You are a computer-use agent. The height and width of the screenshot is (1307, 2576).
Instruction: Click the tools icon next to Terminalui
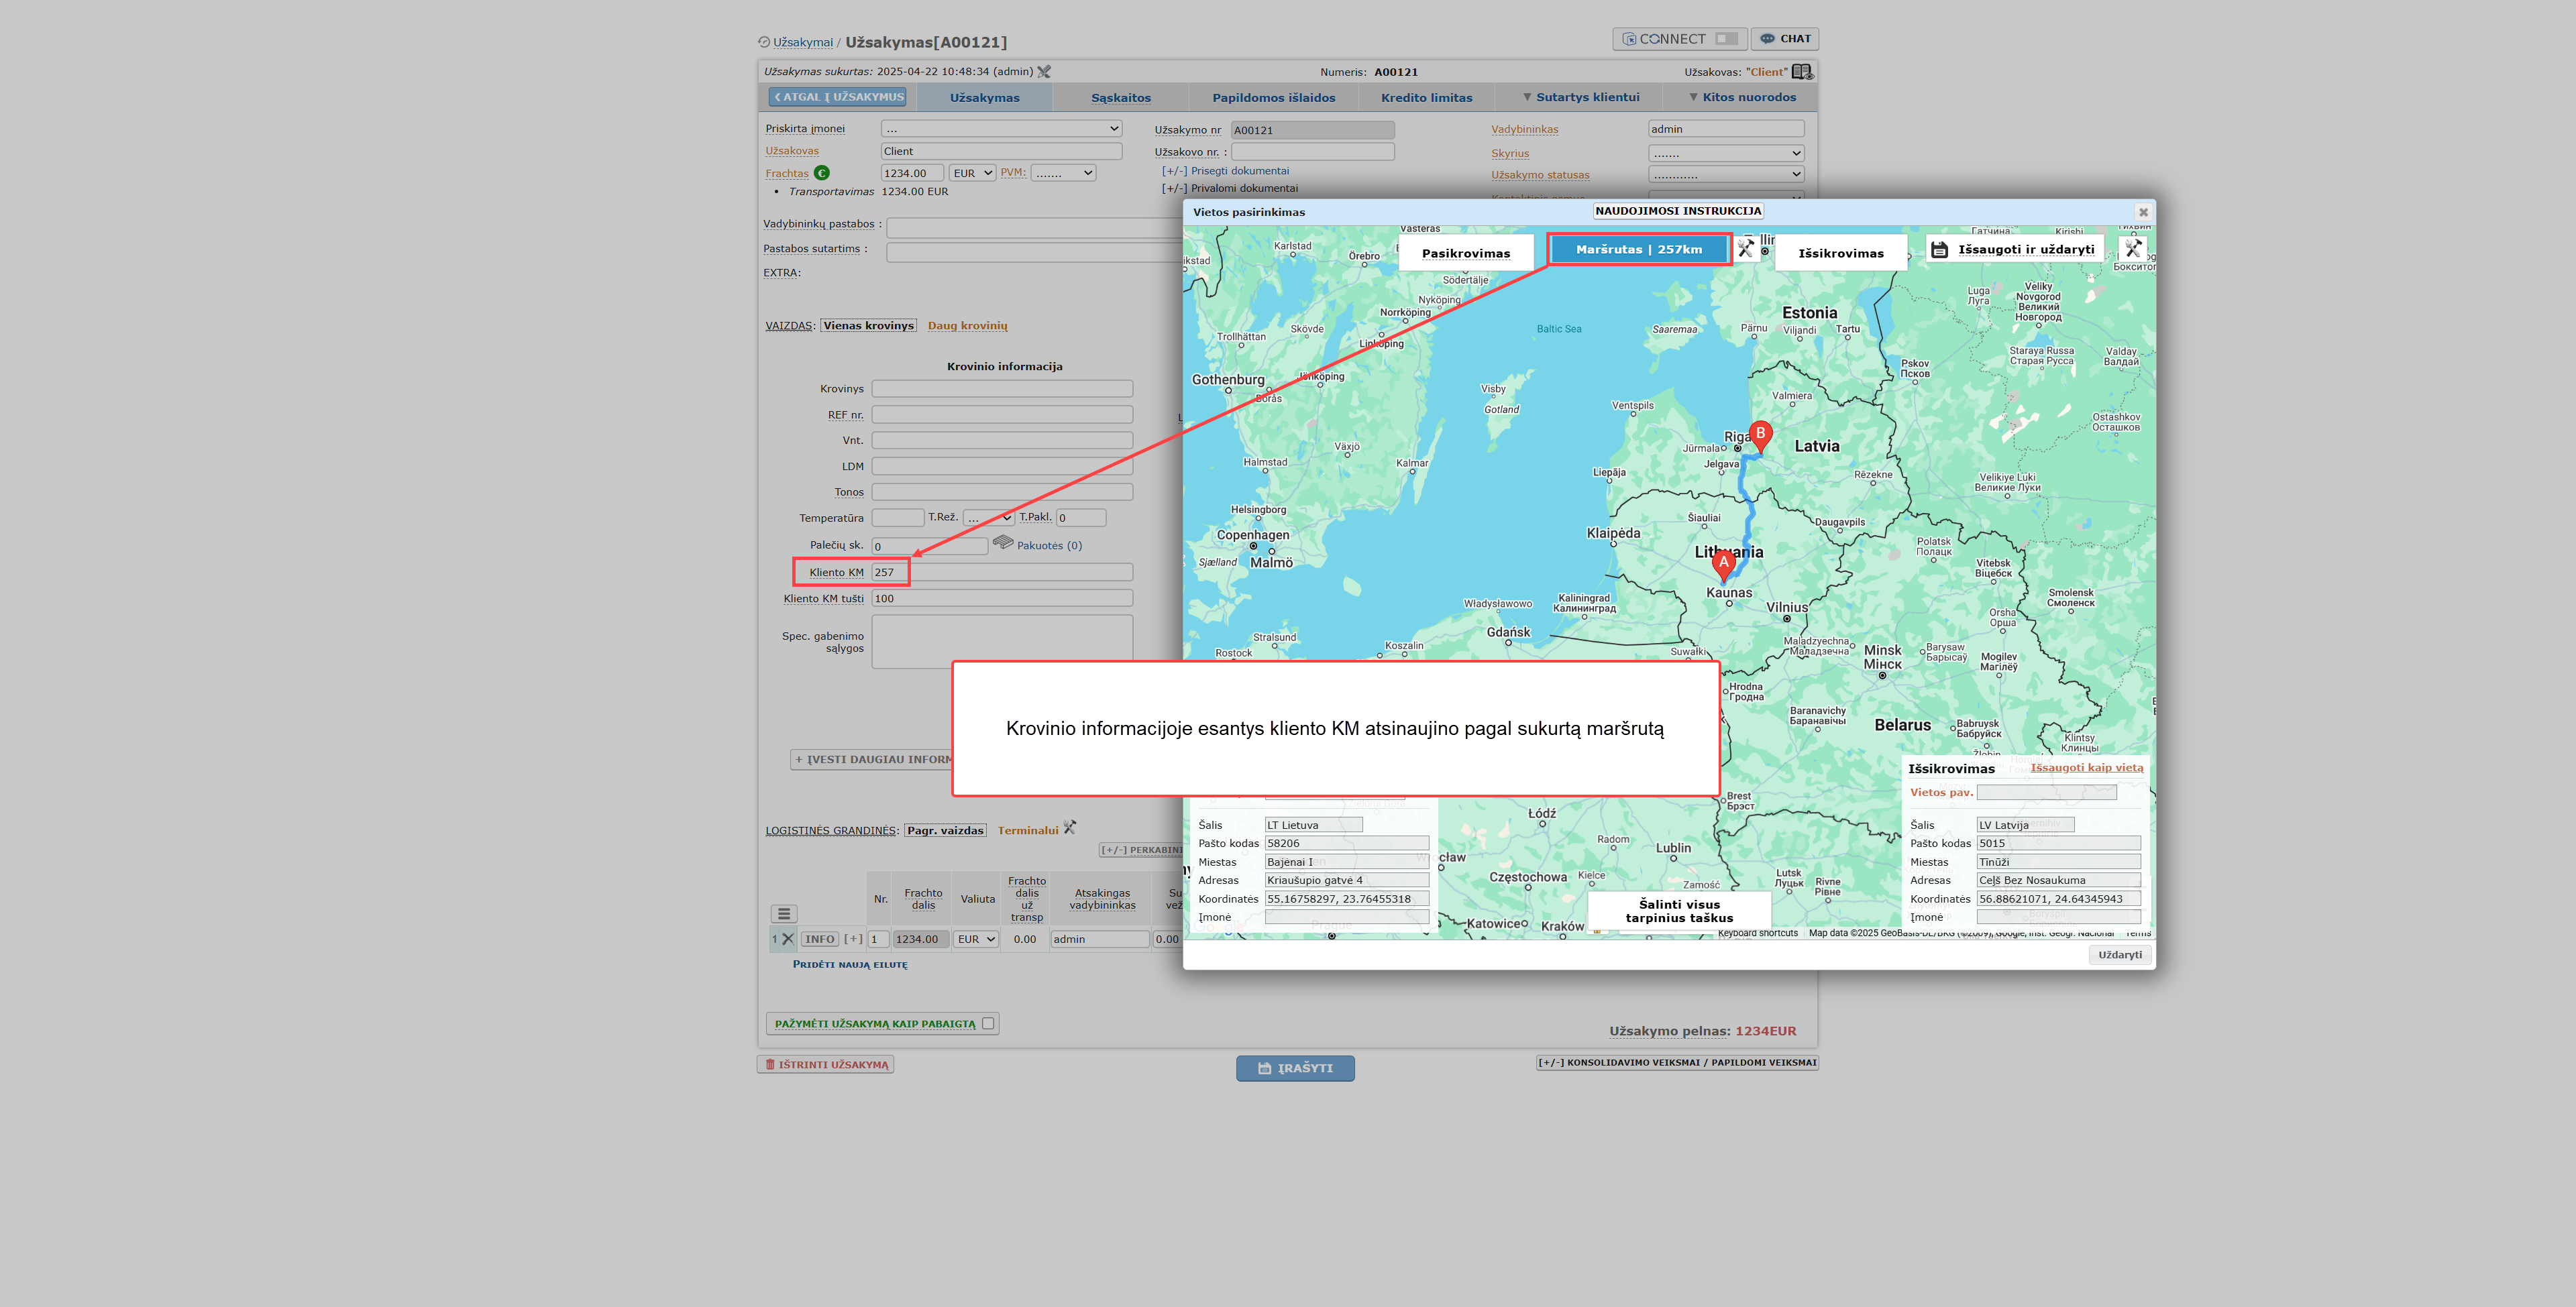click(x=1070, y=828)
